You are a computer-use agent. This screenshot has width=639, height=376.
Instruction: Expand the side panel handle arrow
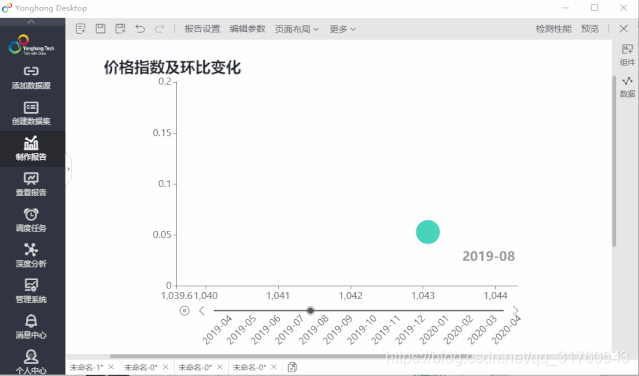[68, 169]
